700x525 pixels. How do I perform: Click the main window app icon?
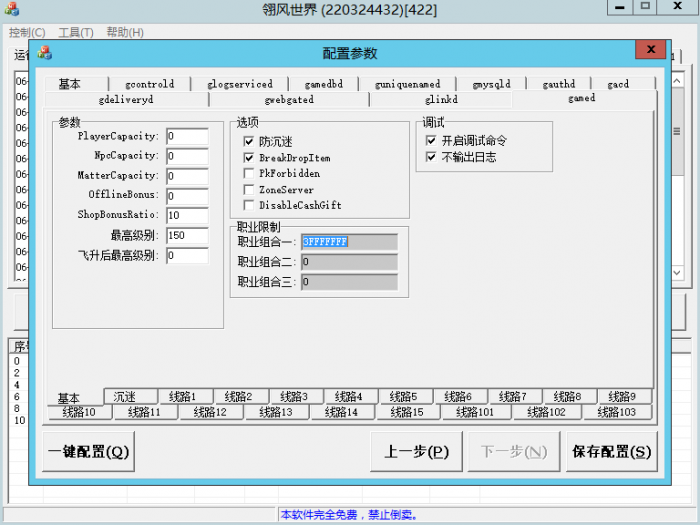point(13,9)
